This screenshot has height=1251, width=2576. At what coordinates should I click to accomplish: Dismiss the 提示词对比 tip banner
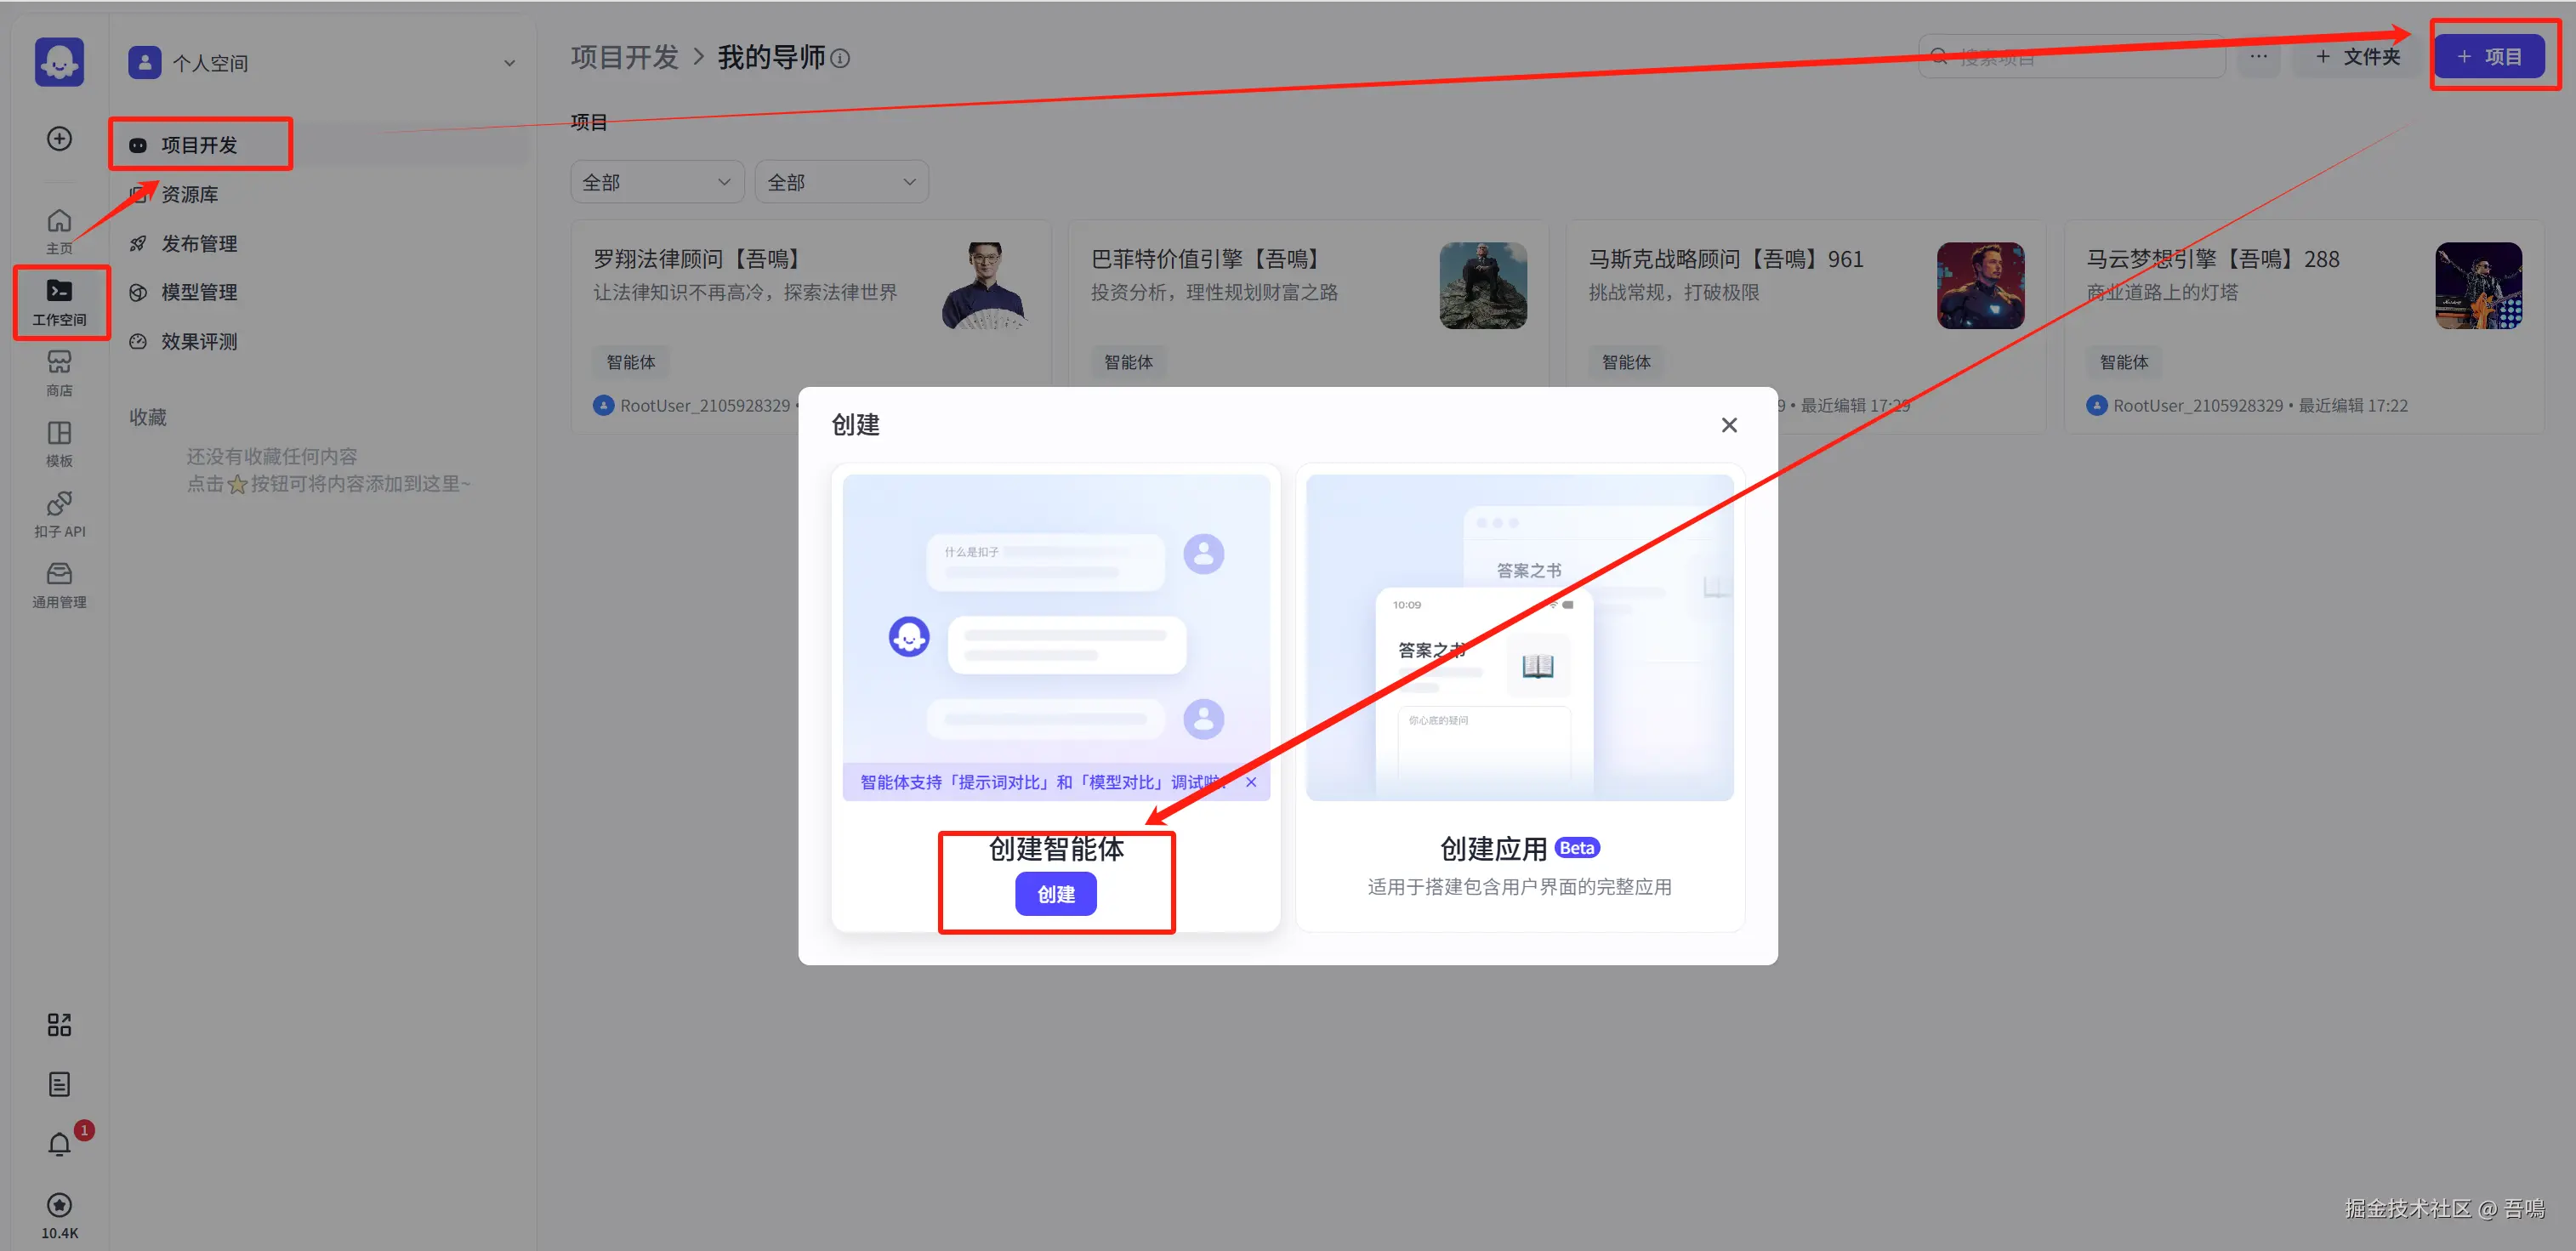[x=1250, y=782]
